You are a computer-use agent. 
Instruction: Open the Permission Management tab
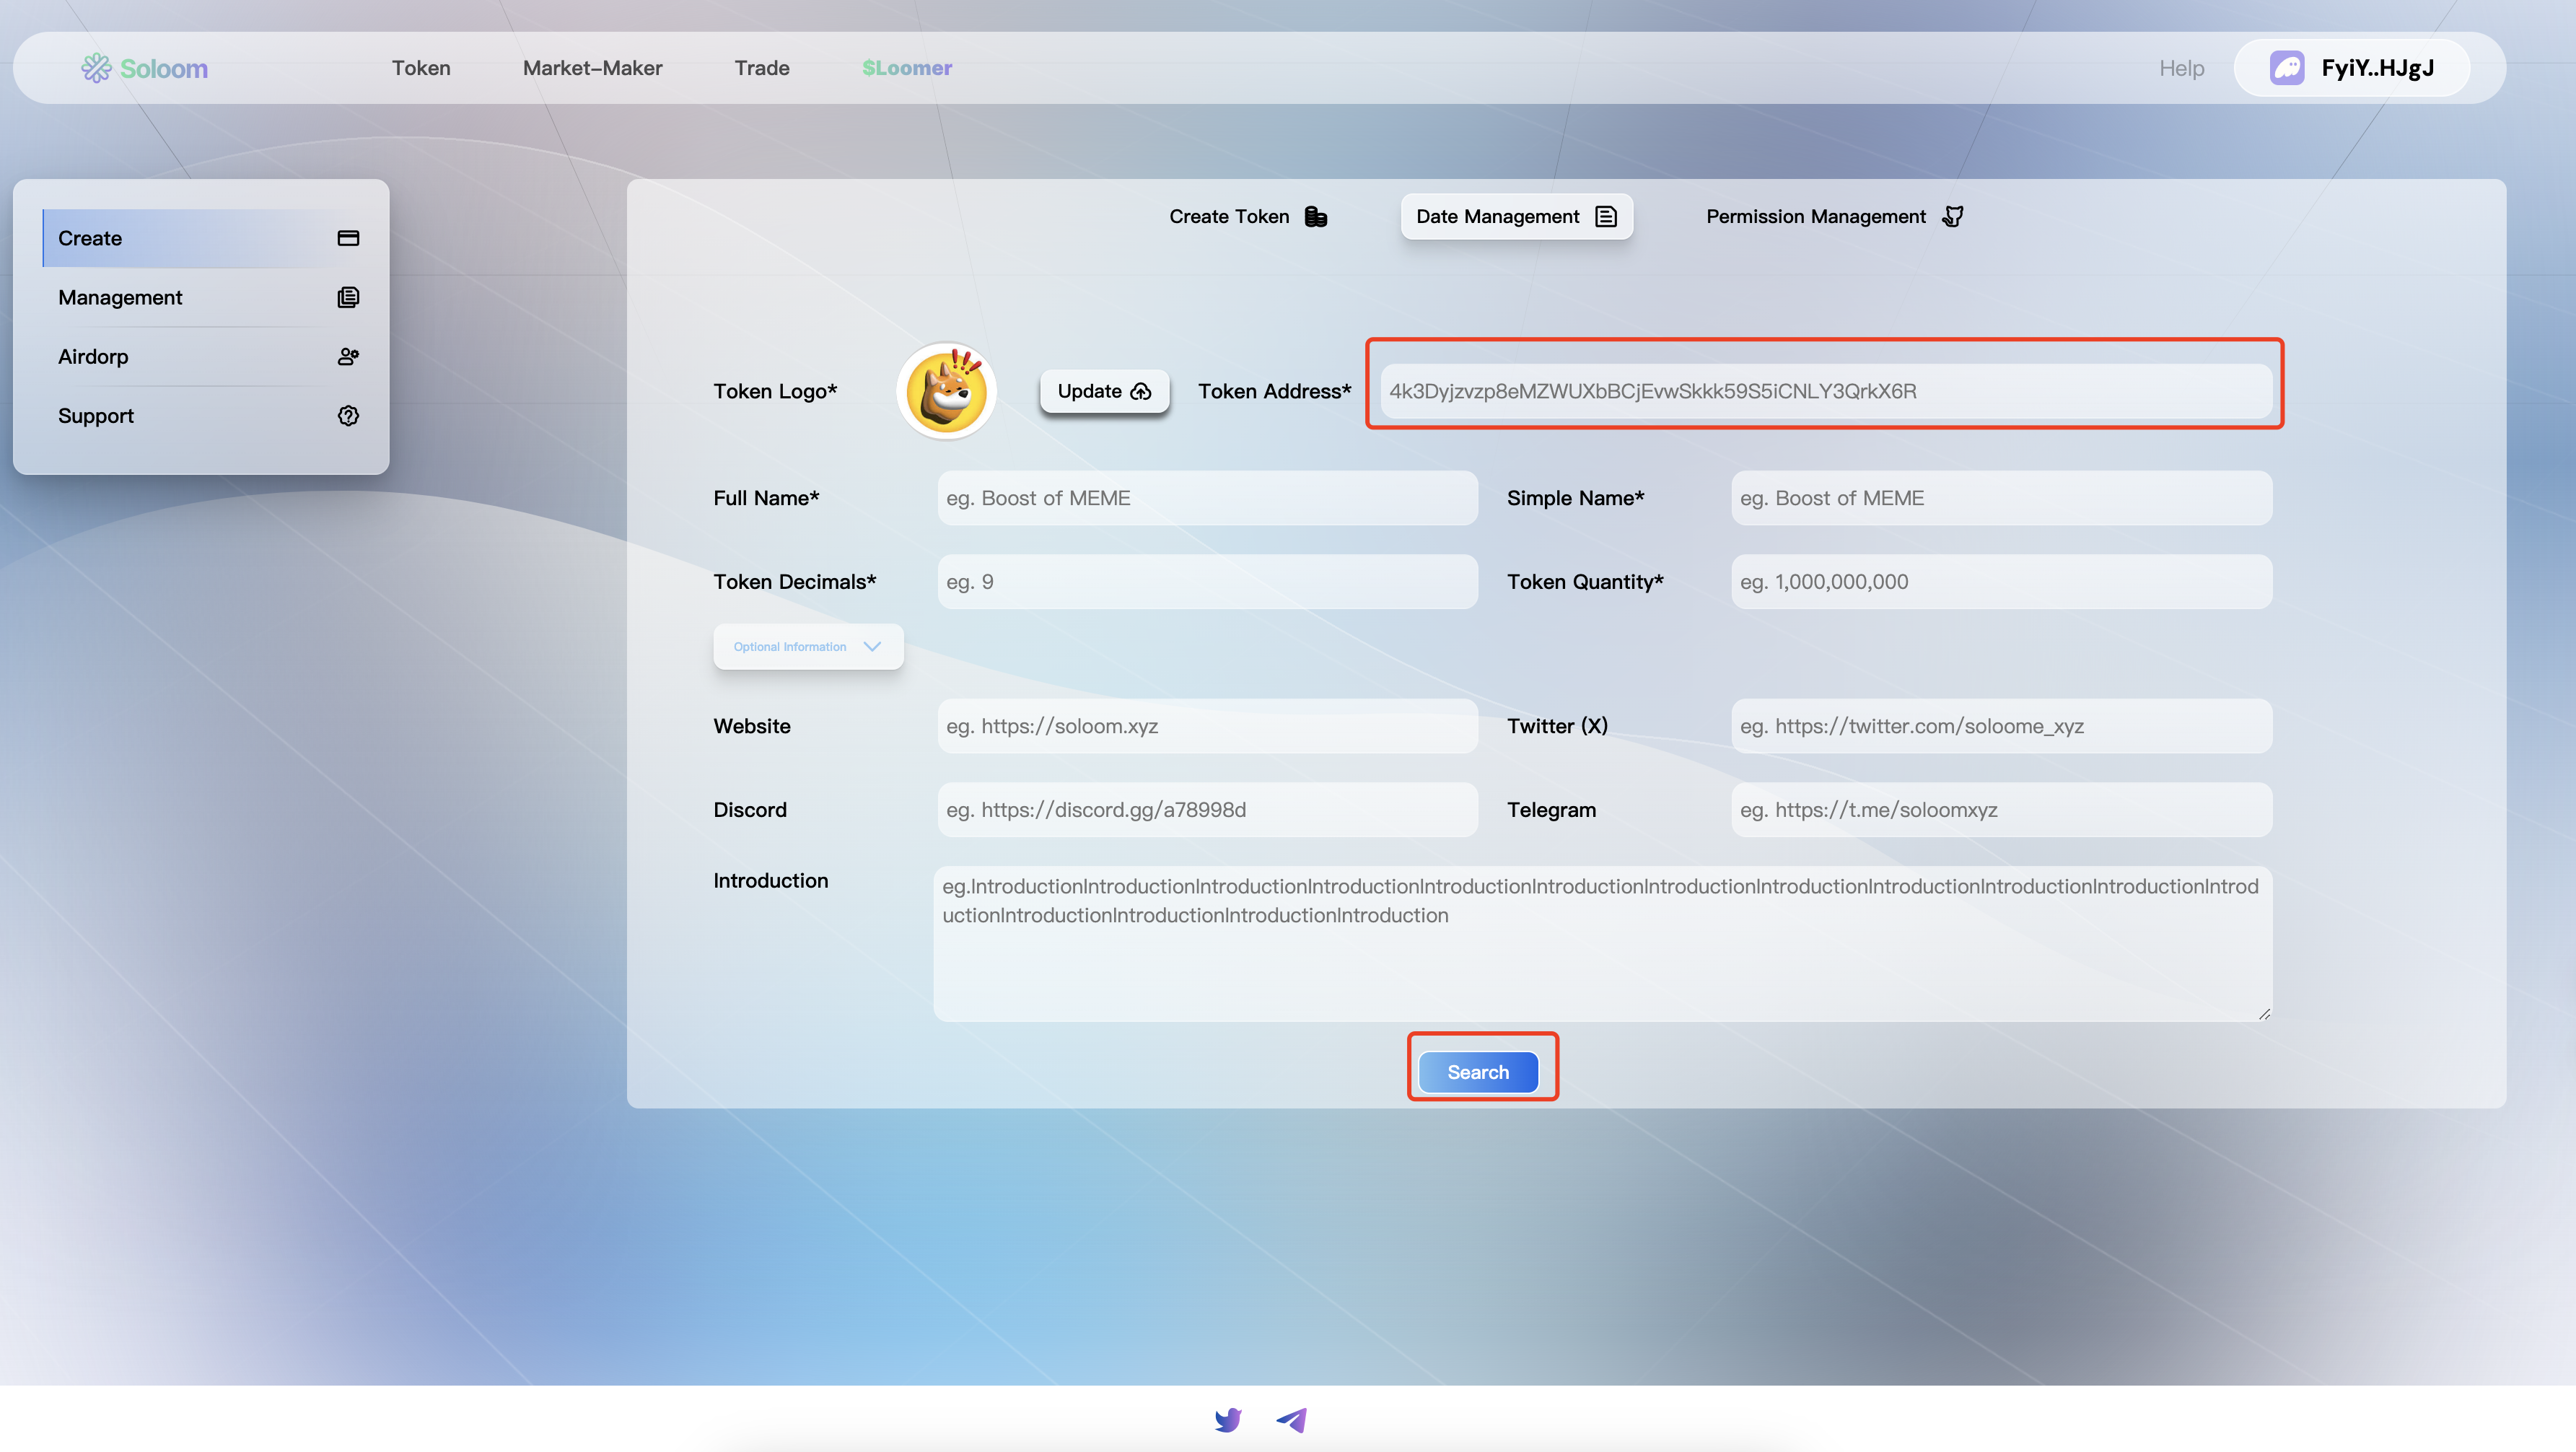pyautogui.click(x=1834, y=217)
